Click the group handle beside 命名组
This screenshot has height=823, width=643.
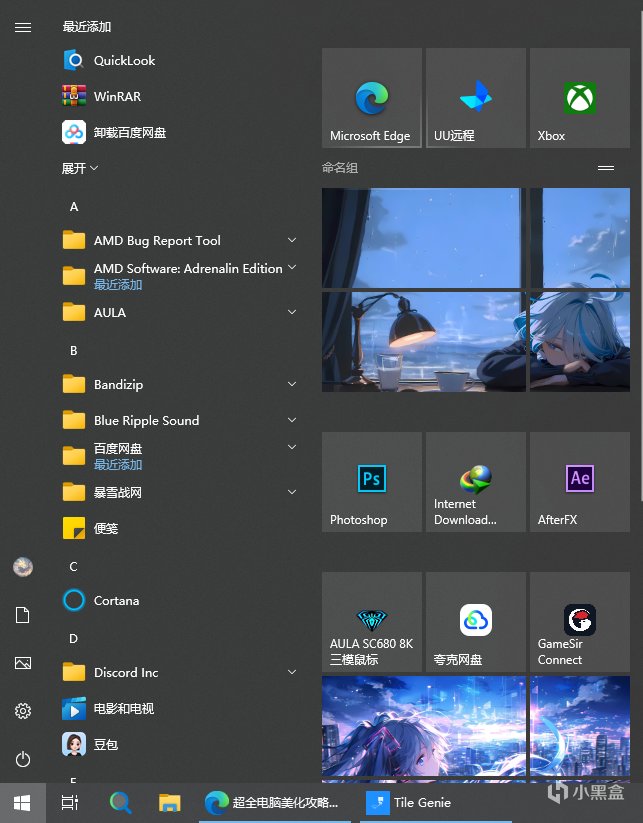606,168
